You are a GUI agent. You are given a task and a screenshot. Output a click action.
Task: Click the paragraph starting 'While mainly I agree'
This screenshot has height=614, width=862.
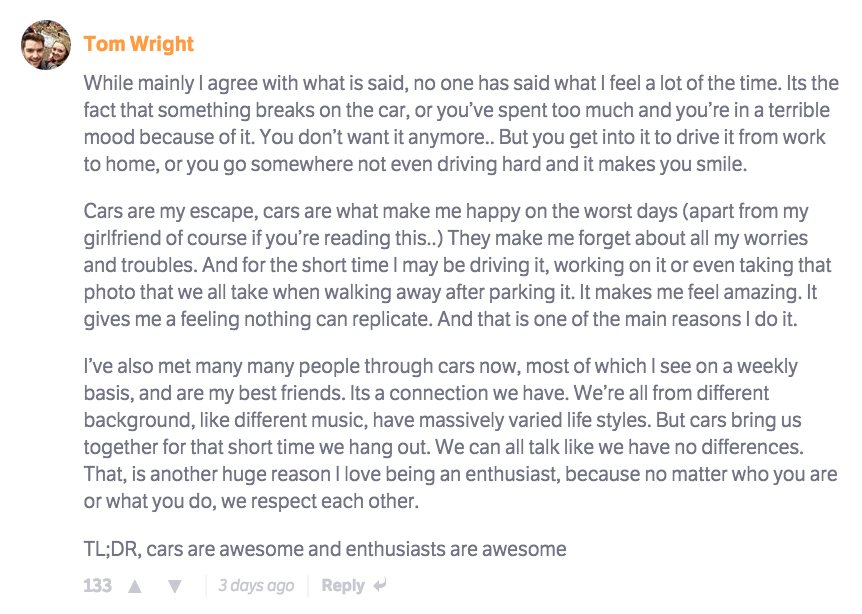click(460, 122)
